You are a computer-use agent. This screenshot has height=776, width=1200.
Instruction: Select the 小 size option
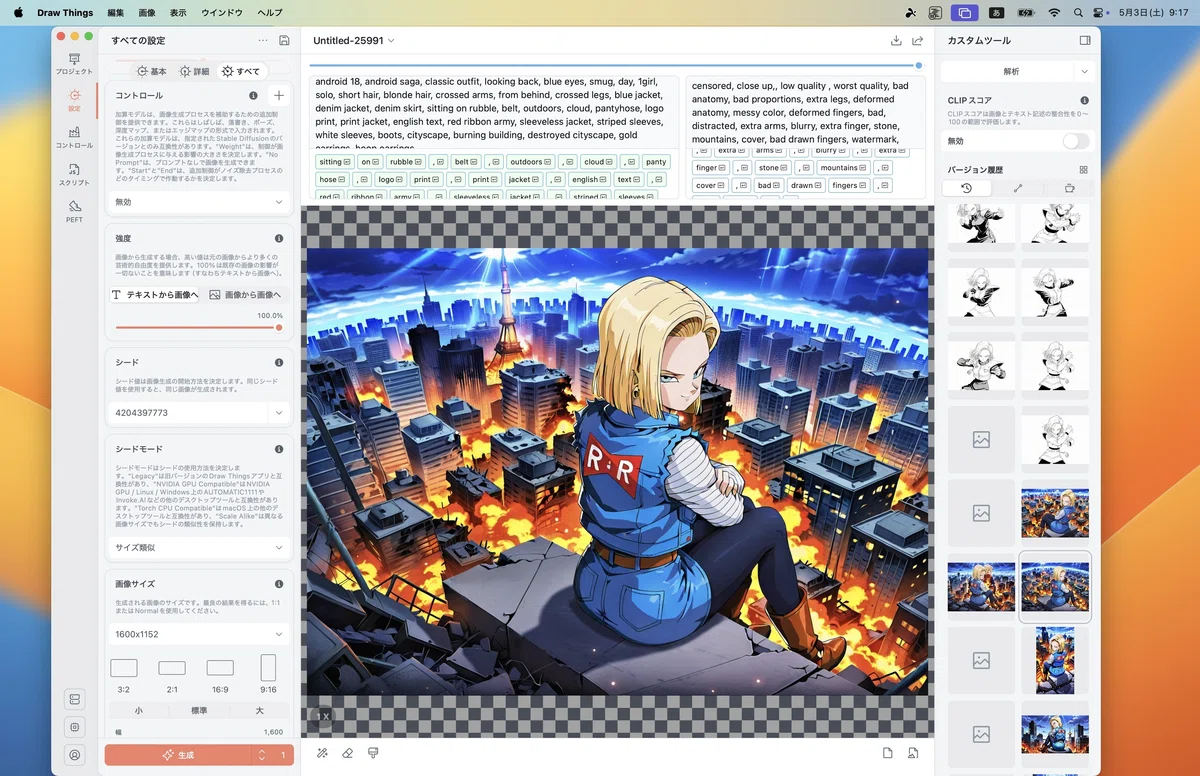tap(138, 711)
